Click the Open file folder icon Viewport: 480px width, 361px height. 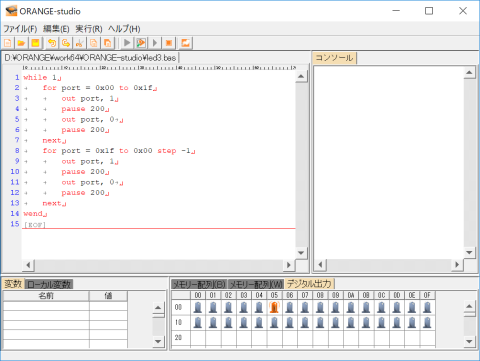pos(21,43)
